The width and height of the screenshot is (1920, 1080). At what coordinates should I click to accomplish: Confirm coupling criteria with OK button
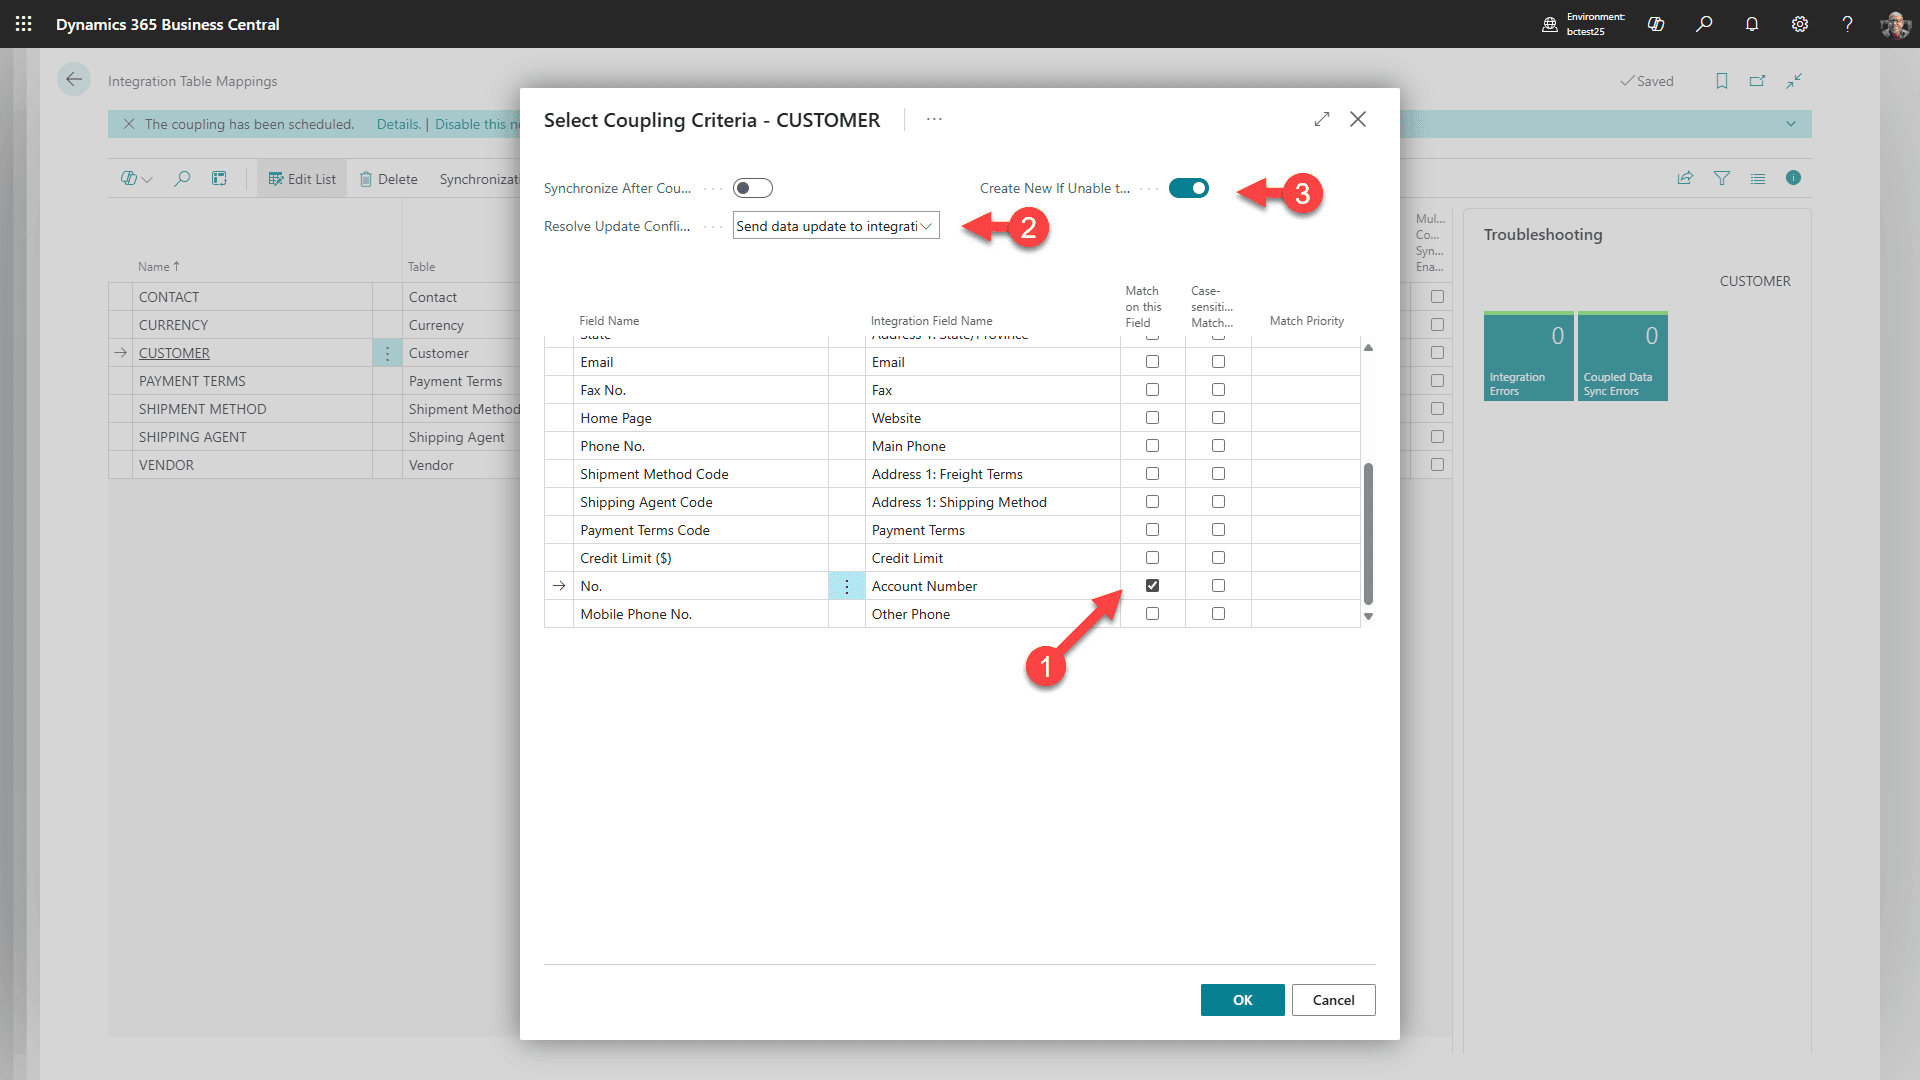coord(1242,999)
